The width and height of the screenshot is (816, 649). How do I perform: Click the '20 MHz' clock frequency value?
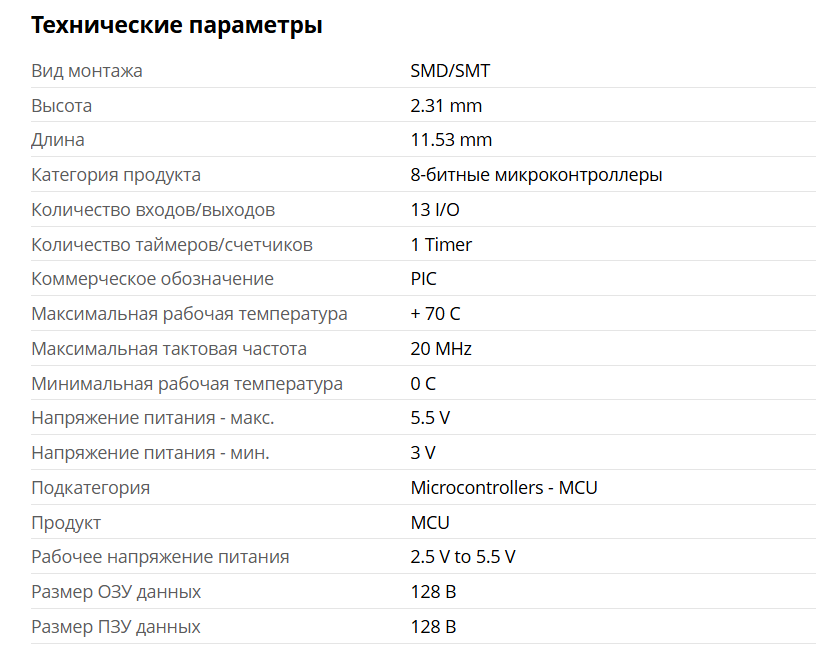441,349
